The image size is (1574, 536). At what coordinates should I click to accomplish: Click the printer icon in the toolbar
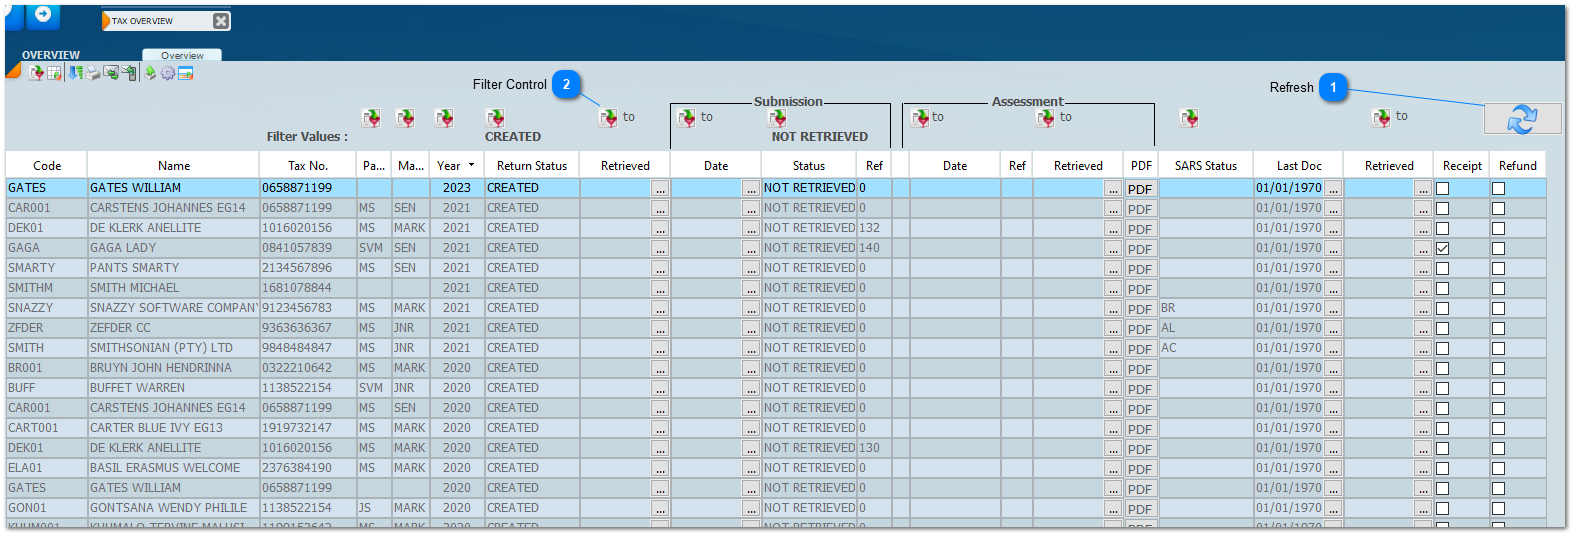pyautogui.click(x=93, y=73)
